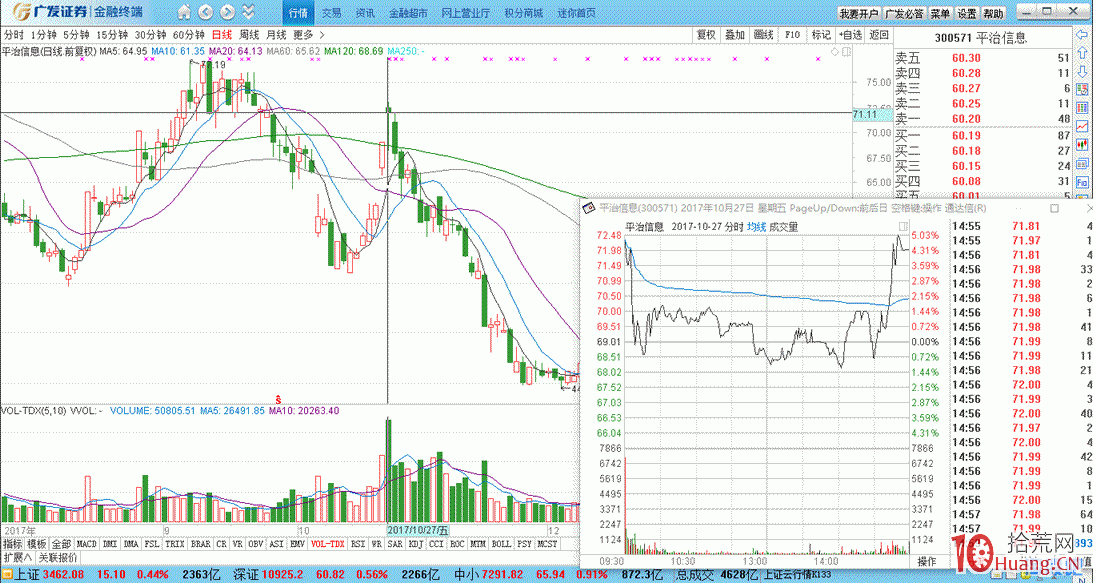Select the 分时 period
This screenshot has width=1093, height=583.
(x=13, y=34)
